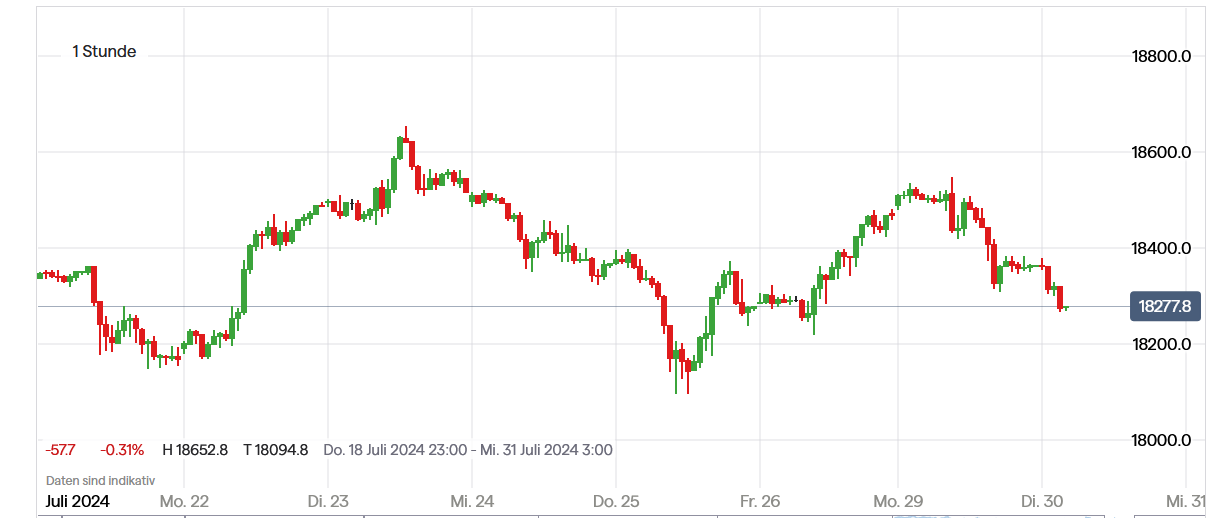Select the 18600.0 price axis label

click(1160, 152)
